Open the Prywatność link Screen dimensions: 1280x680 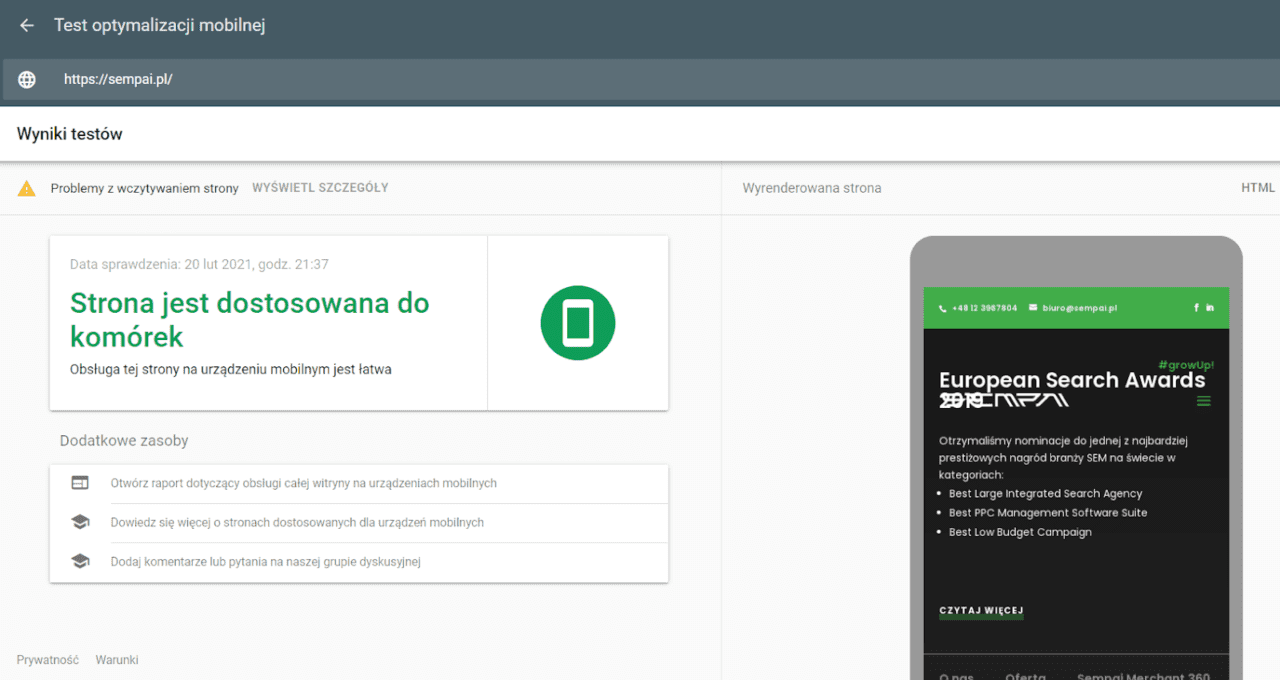48,660
